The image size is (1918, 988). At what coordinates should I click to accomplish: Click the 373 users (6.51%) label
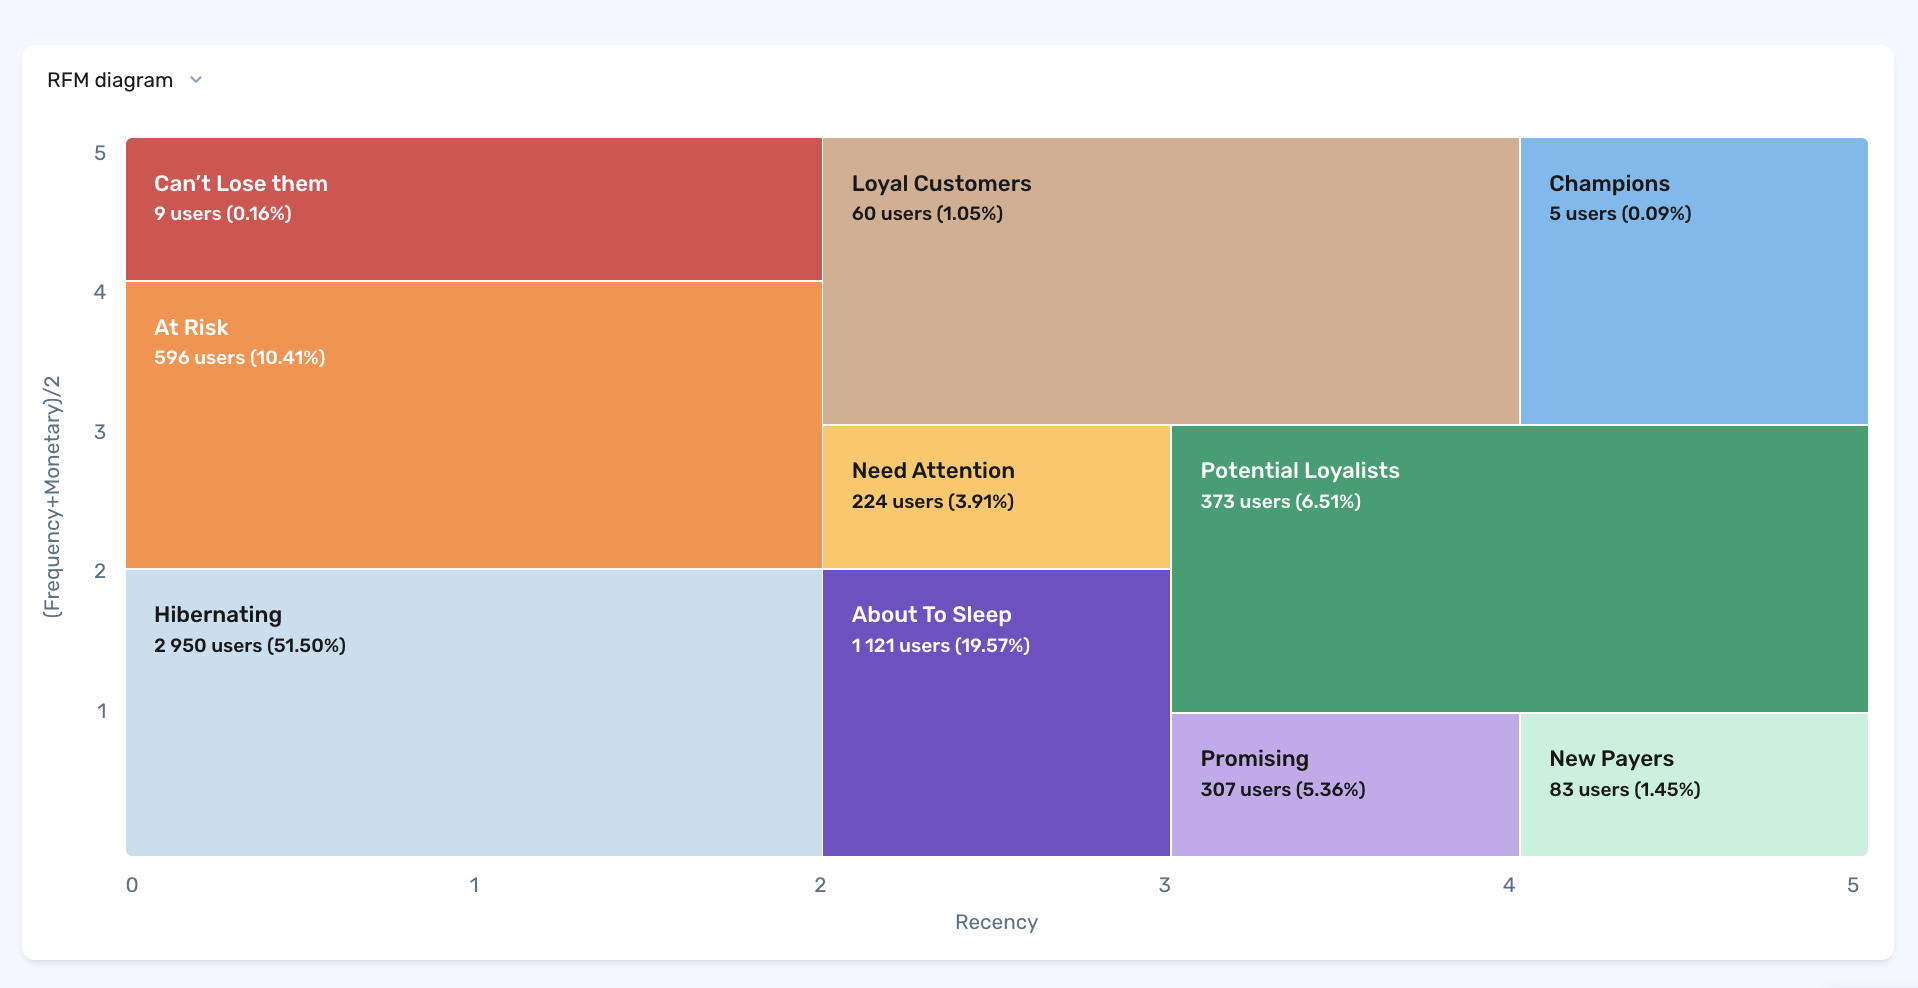point(1280,502)
